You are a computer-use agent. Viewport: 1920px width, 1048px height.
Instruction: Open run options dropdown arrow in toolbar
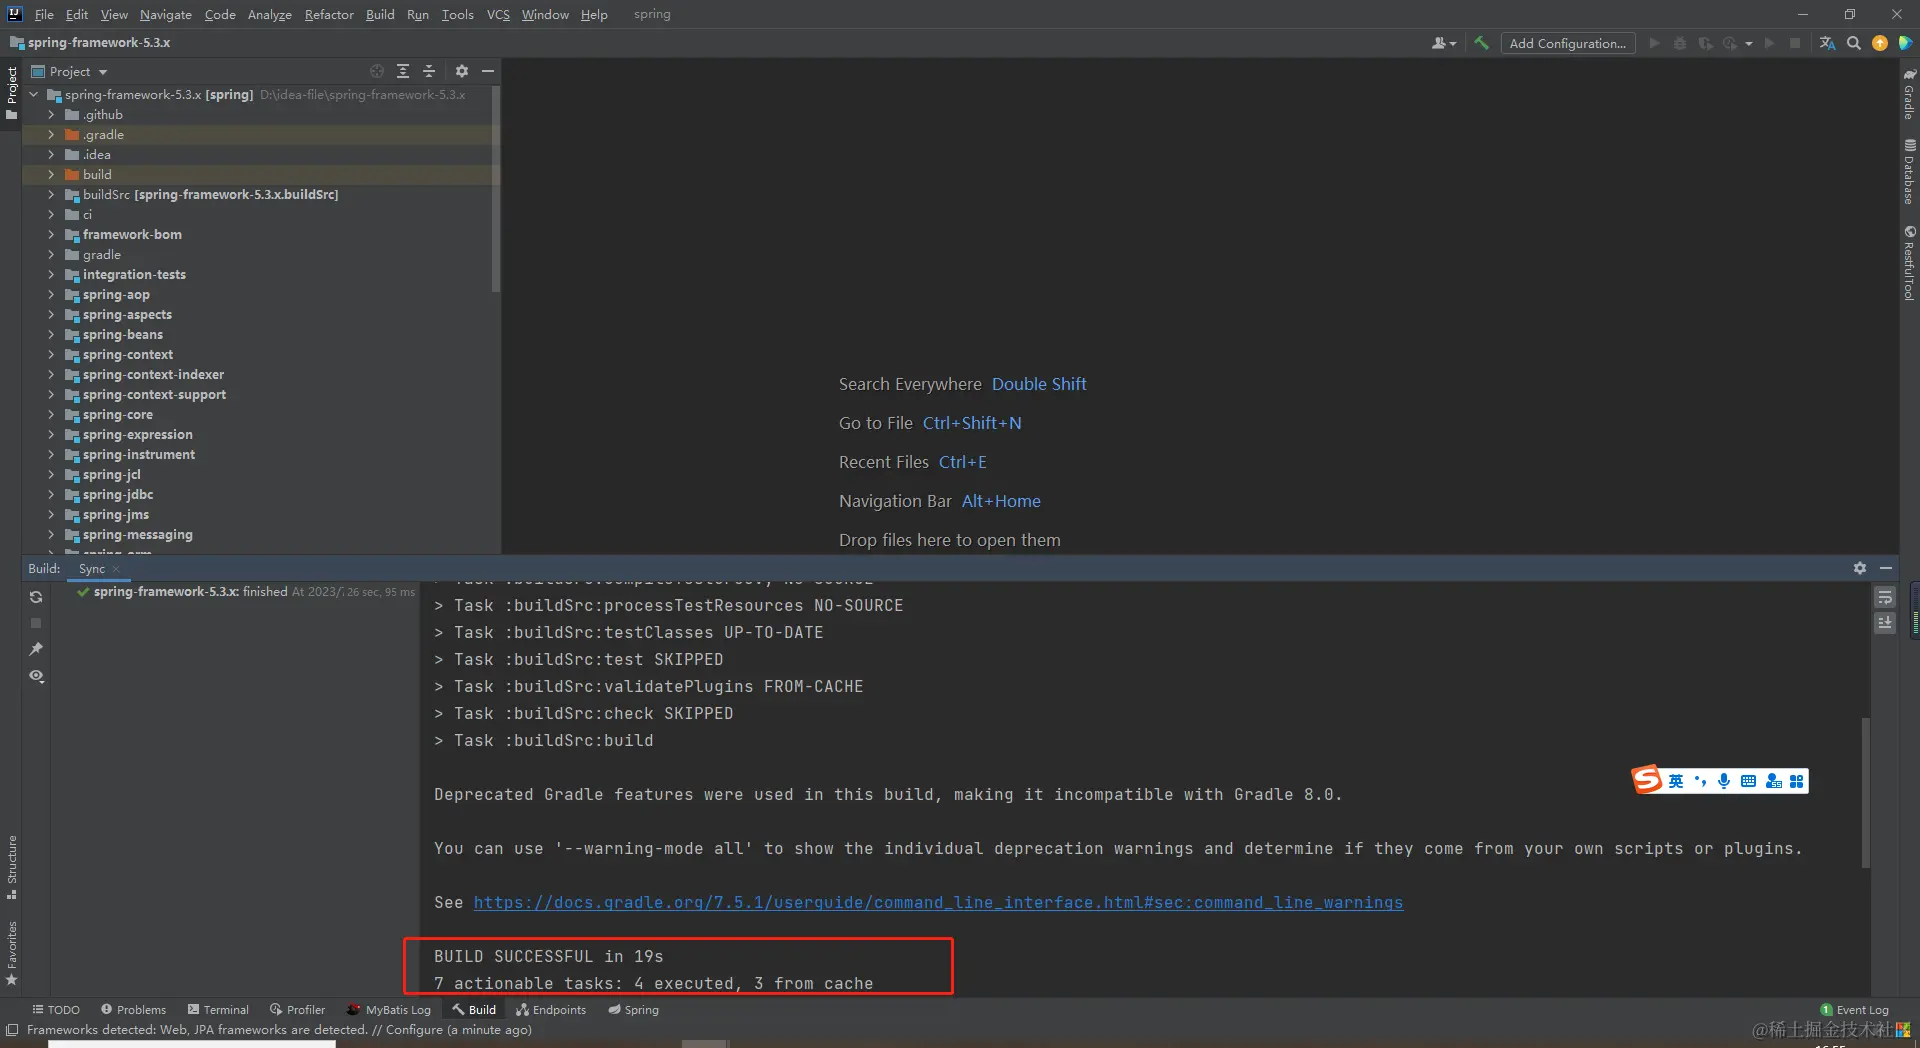click(x=1748, y=43)
